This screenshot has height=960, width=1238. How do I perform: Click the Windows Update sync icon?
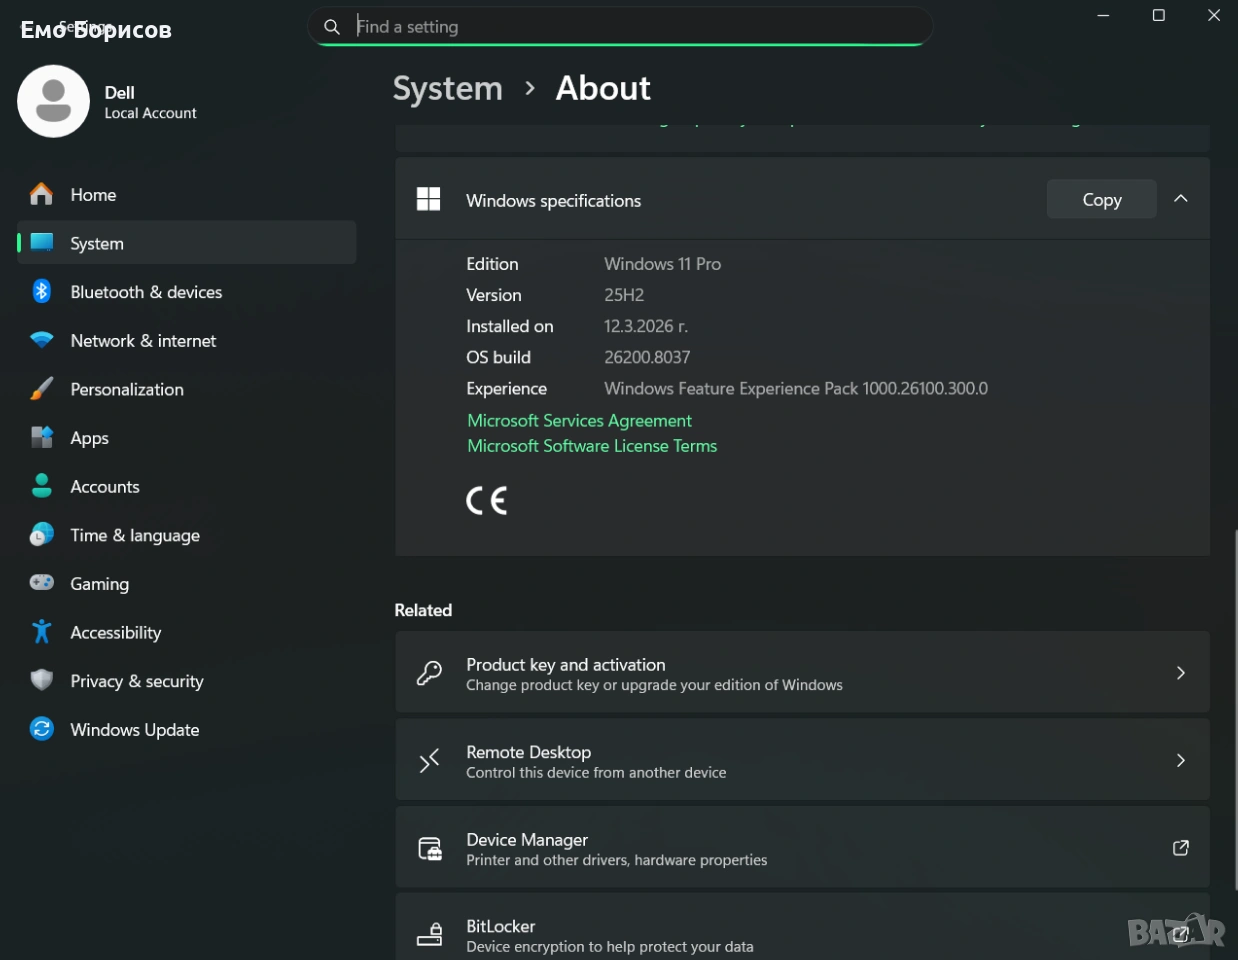pyautogui.click(x=41, y=729)
